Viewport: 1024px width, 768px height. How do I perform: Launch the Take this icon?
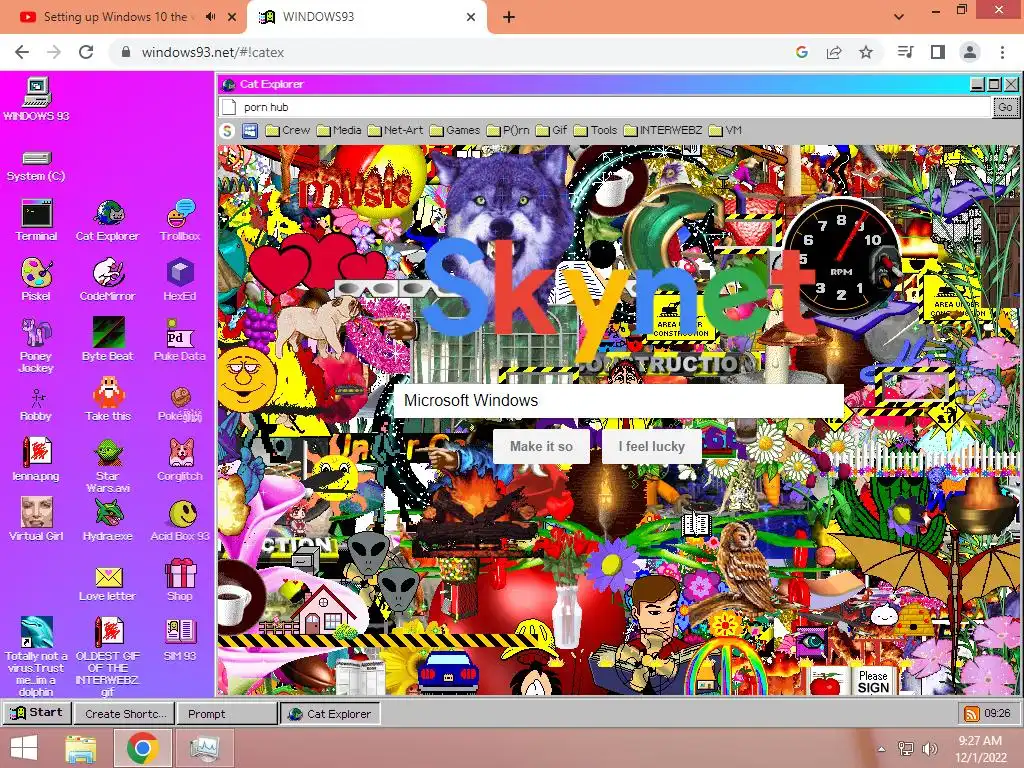tap(108, 400)
